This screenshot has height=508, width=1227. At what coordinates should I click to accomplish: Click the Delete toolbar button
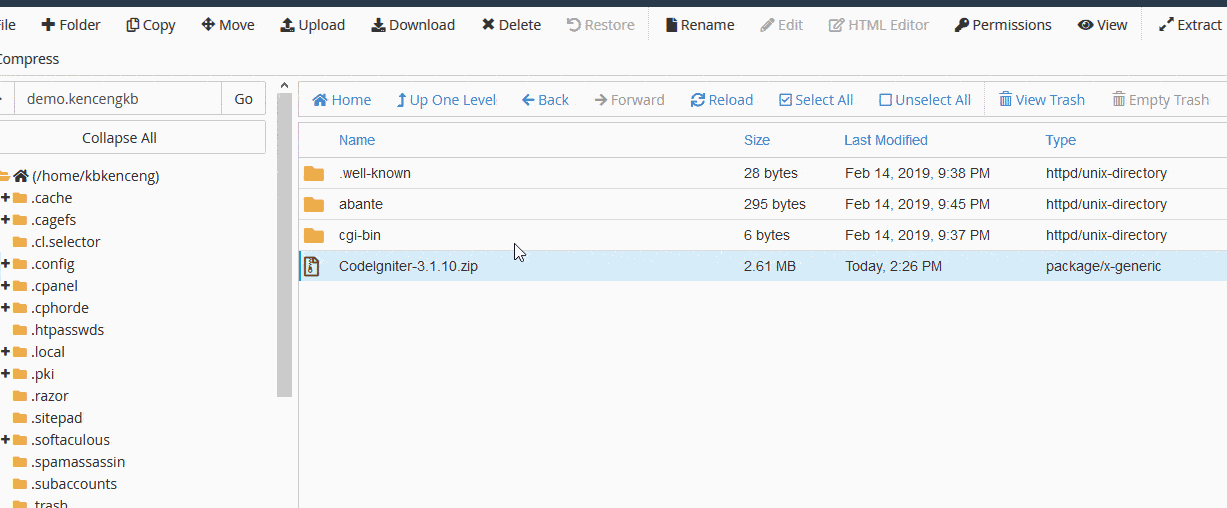click(511, 25)
